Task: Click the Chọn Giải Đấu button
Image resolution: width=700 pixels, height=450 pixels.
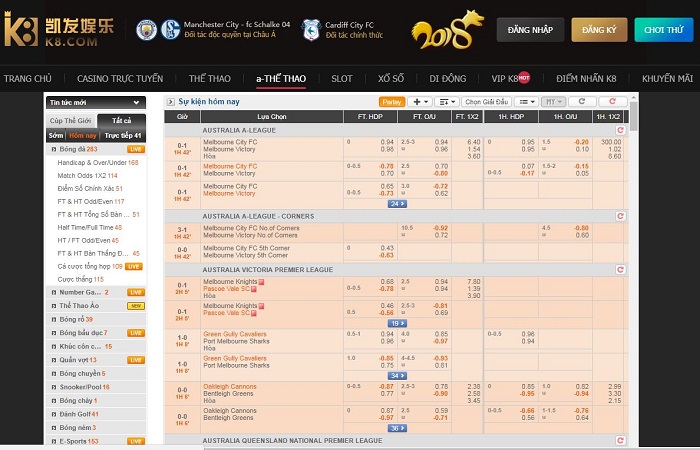Action: click(x=487, y=102)
